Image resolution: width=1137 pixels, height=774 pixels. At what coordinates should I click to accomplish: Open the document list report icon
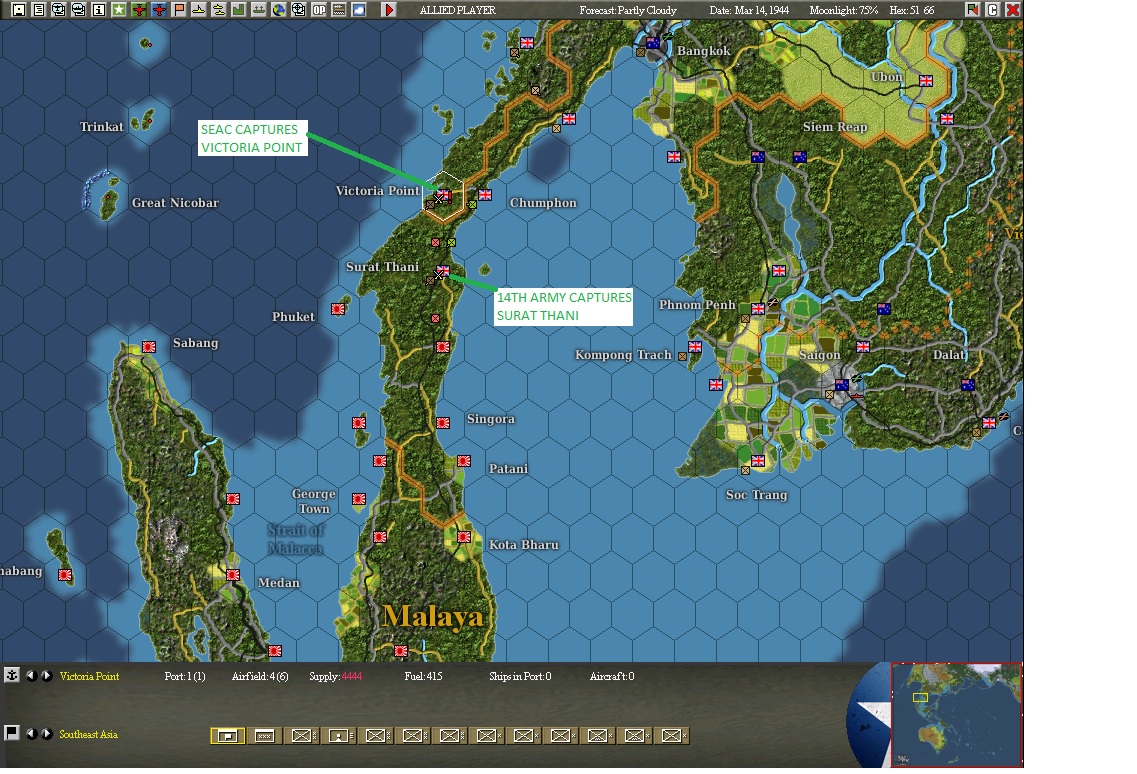39,10
